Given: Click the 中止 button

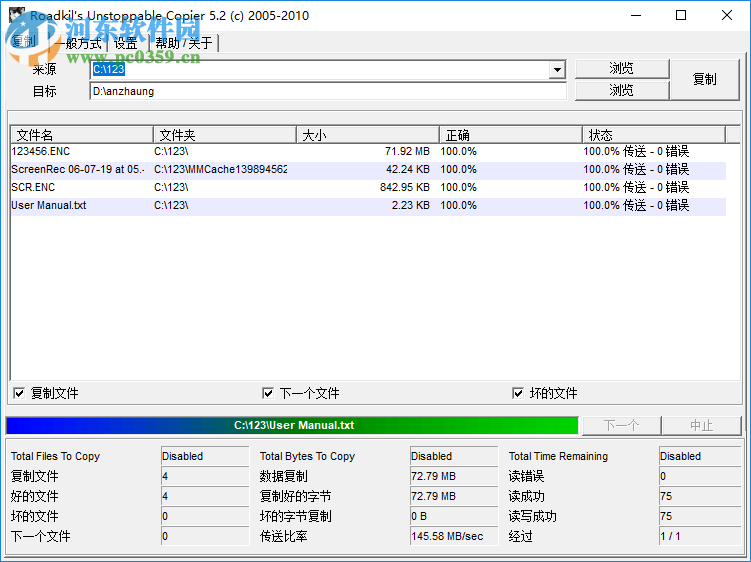Looking at the screenshot, I should pos(702,425).
